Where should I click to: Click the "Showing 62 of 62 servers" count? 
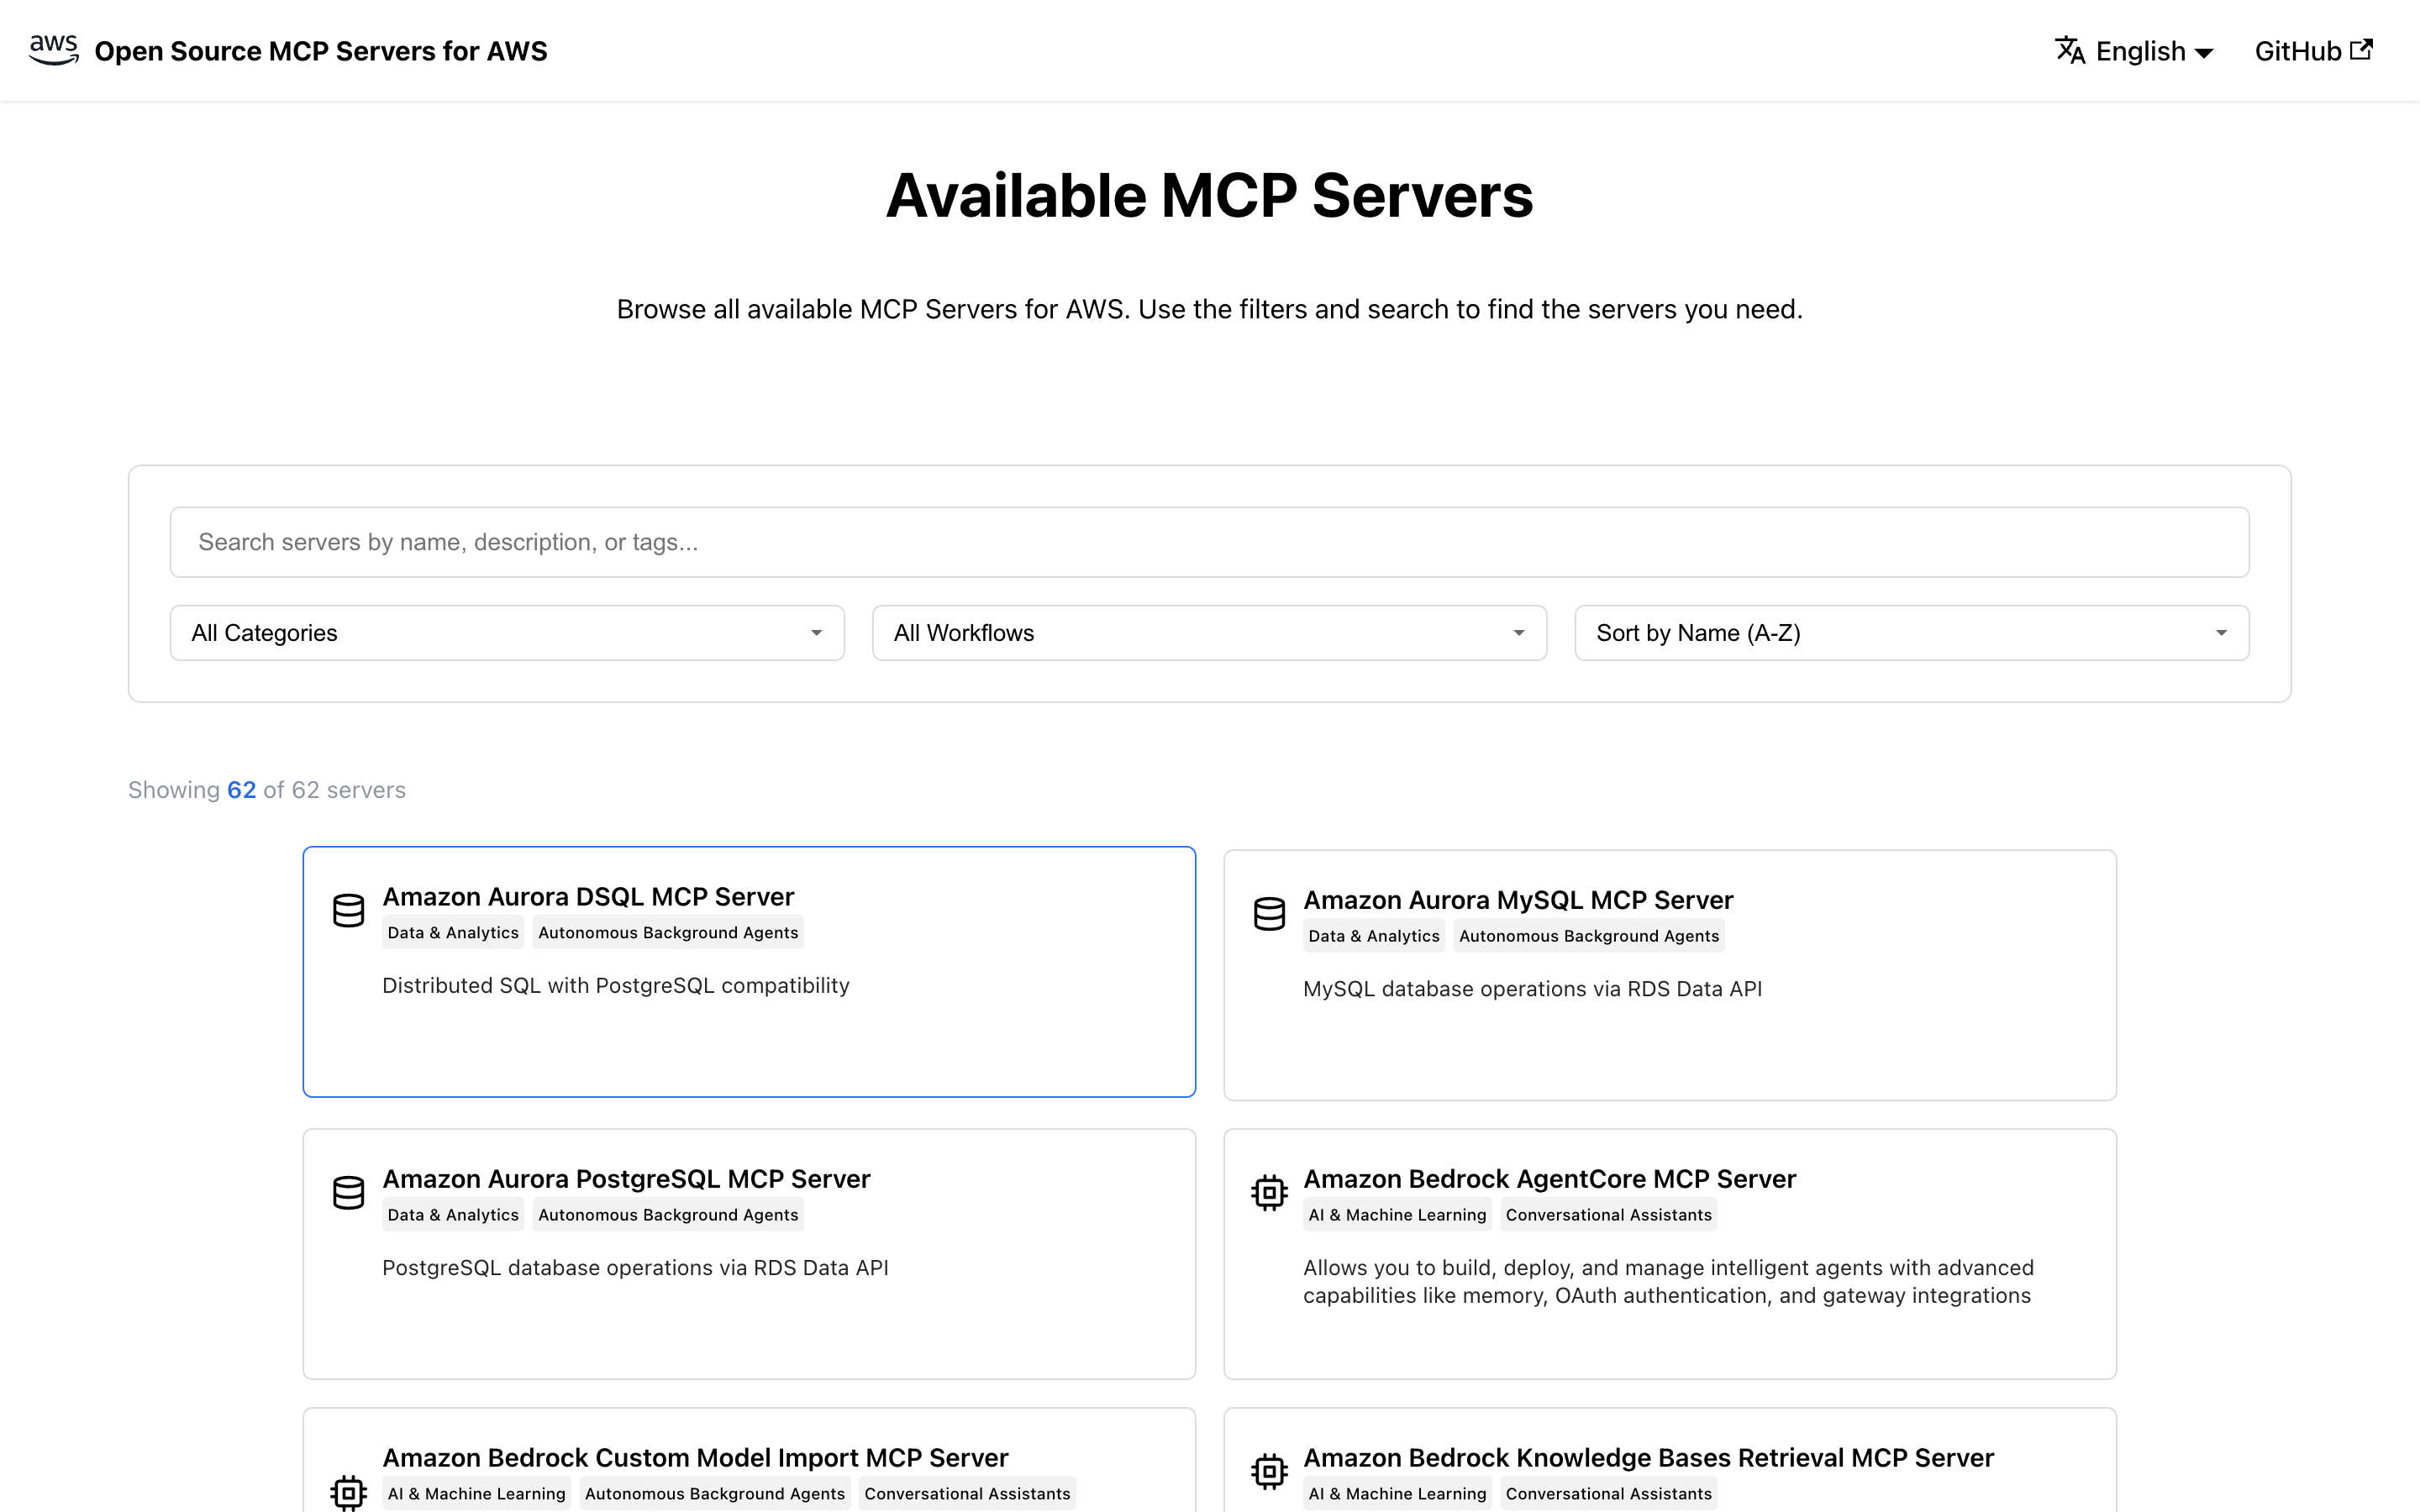pos(267,790)
